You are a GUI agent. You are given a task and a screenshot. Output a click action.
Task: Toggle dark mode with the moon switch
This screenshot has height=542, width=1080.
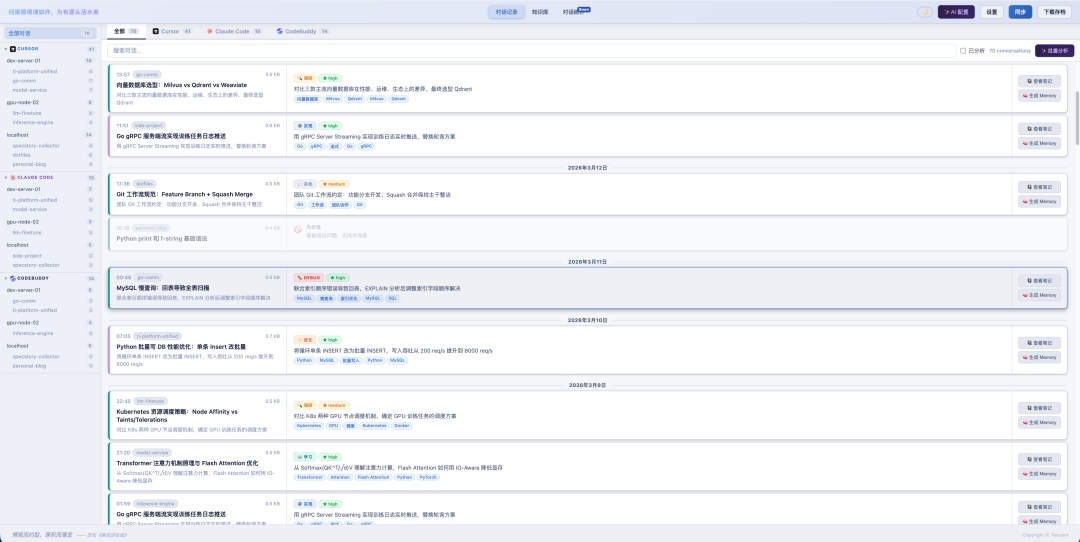point(925,12)
